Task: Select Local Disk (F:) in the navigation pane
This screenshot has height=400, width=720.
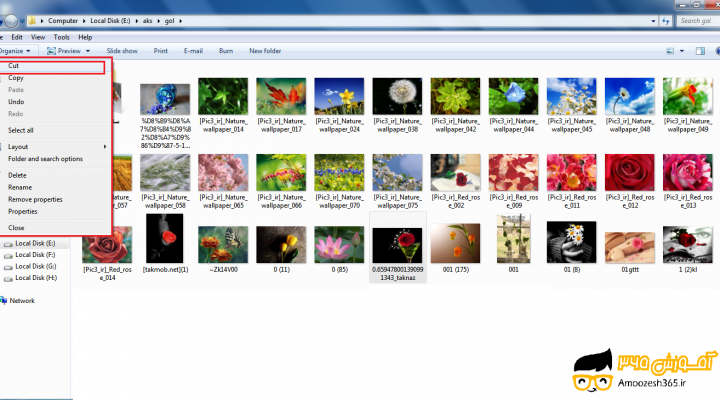Action: click(x=35, y=255)
